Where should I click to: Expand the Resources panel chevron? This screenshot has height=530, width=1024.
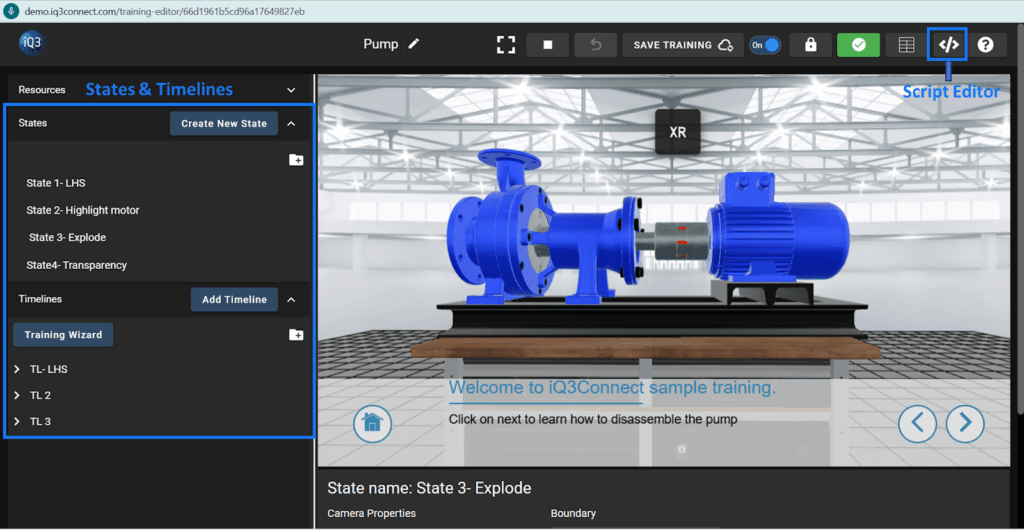[291, 90]
